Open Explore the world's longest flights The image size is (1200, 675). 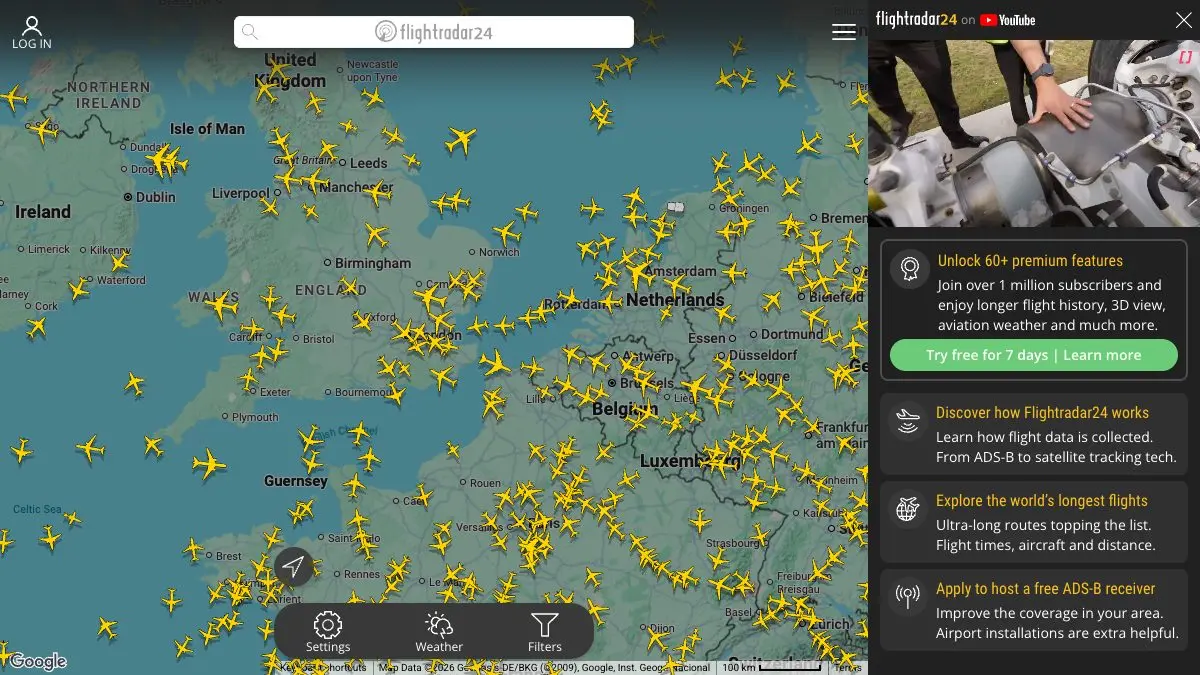1042,500
